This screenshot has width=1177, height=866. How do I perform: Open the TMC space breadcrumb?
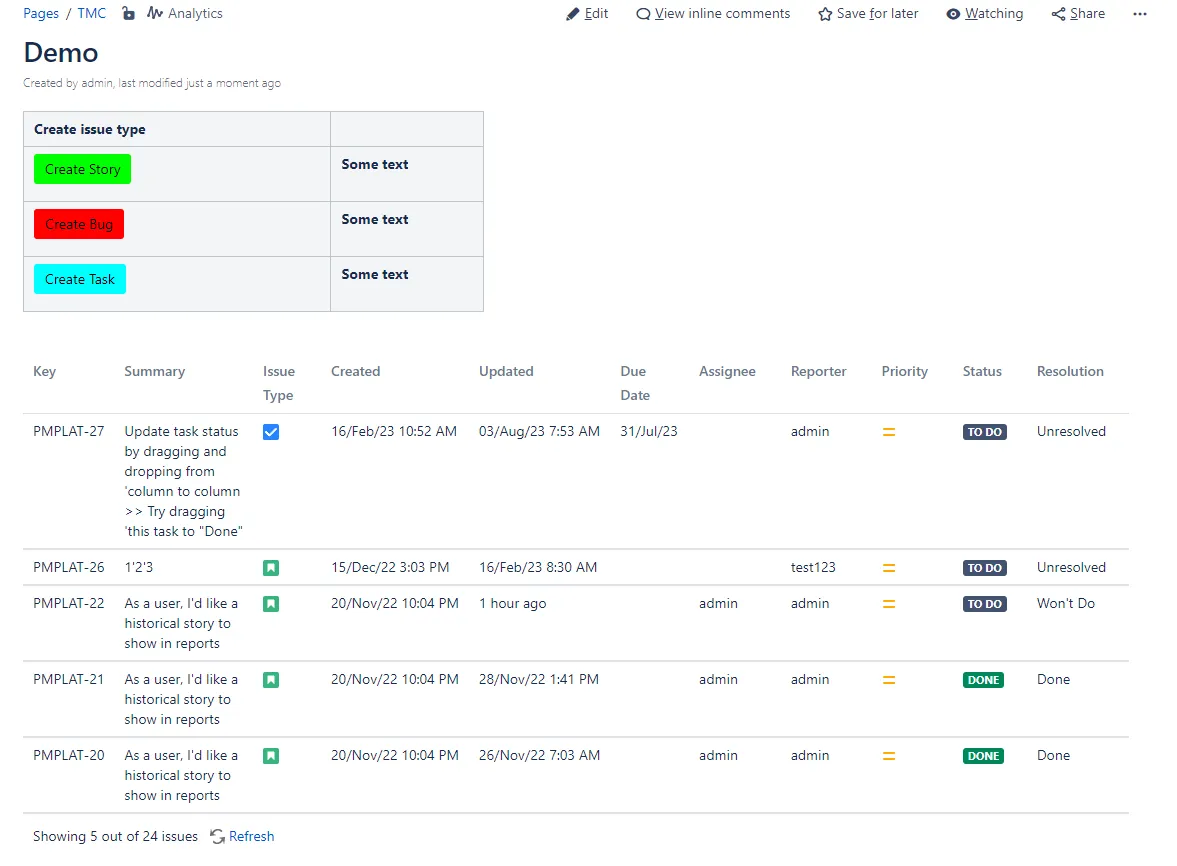92,14
